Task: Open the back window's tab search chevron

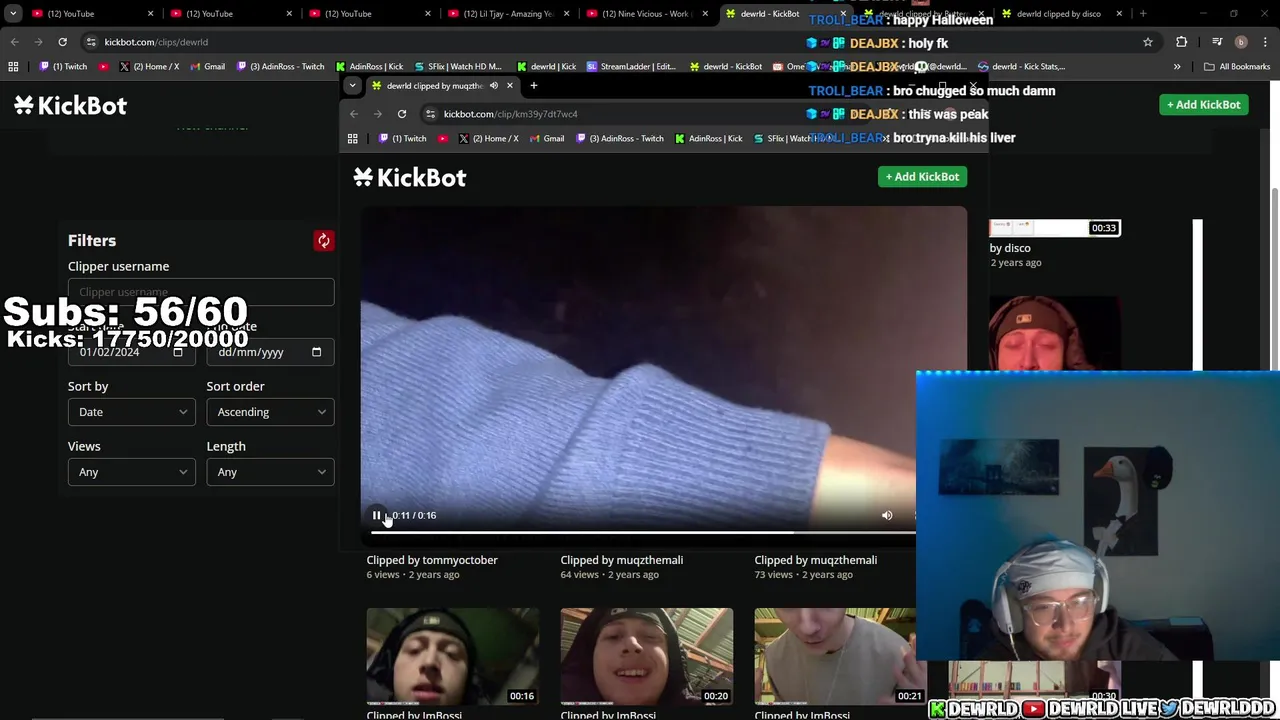Action: point(13,14)
